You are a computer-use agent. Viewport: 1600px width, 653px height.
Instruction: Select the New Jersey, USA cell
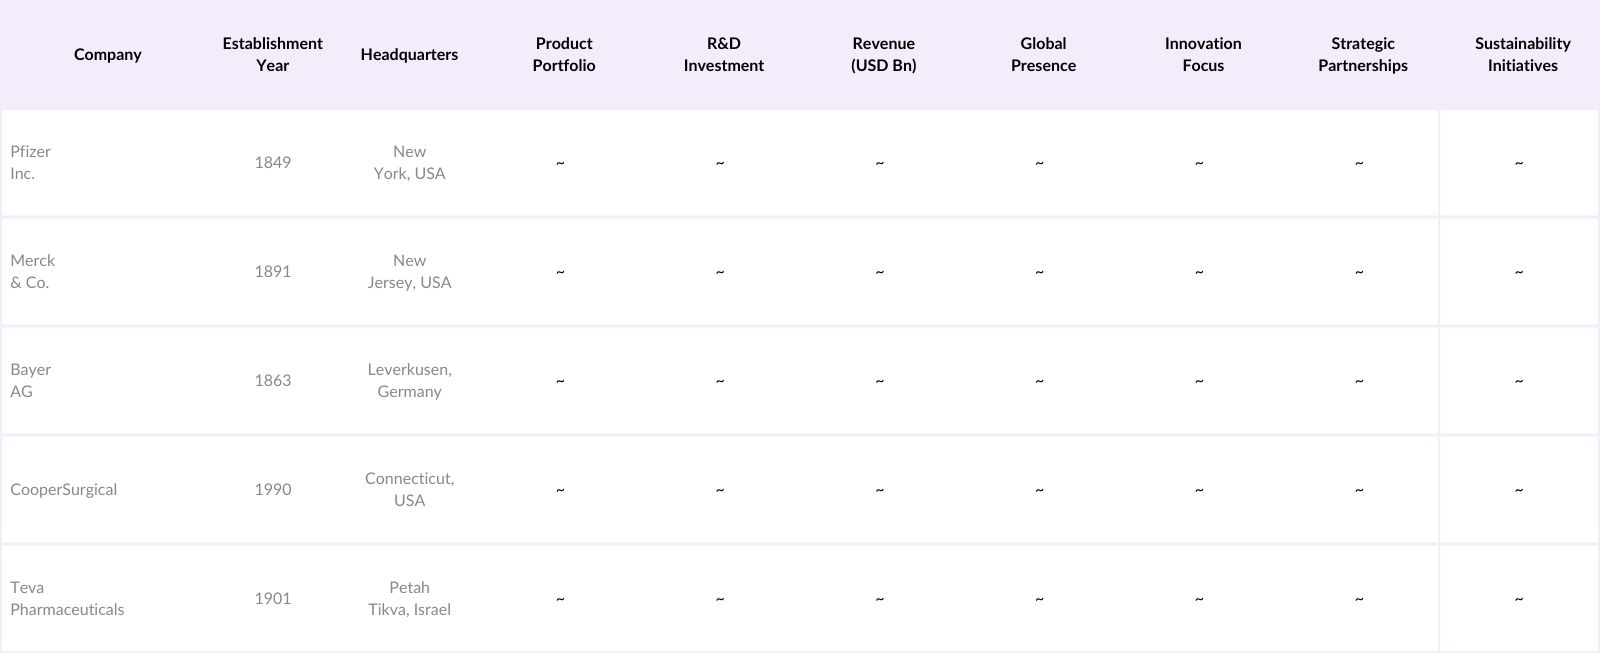coord(409,271)
